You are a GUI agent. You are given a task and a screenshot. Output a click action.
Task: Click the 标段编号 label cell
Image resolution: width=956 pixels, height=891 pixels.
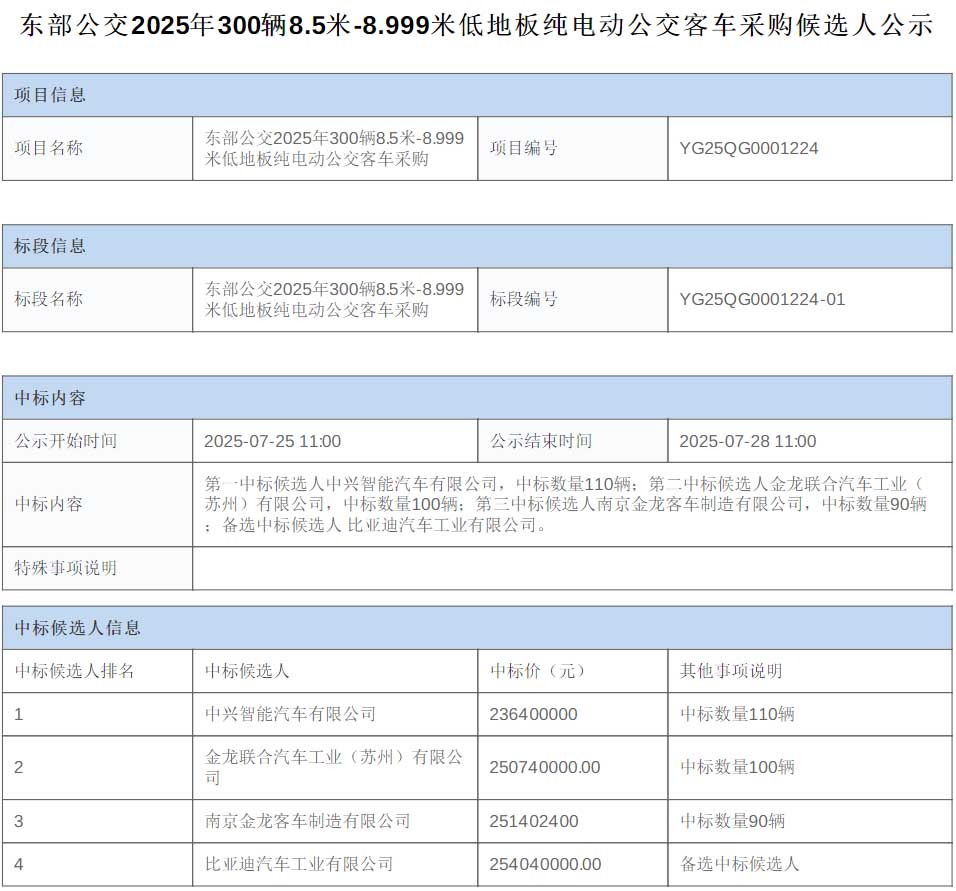(x=573, y=299)
